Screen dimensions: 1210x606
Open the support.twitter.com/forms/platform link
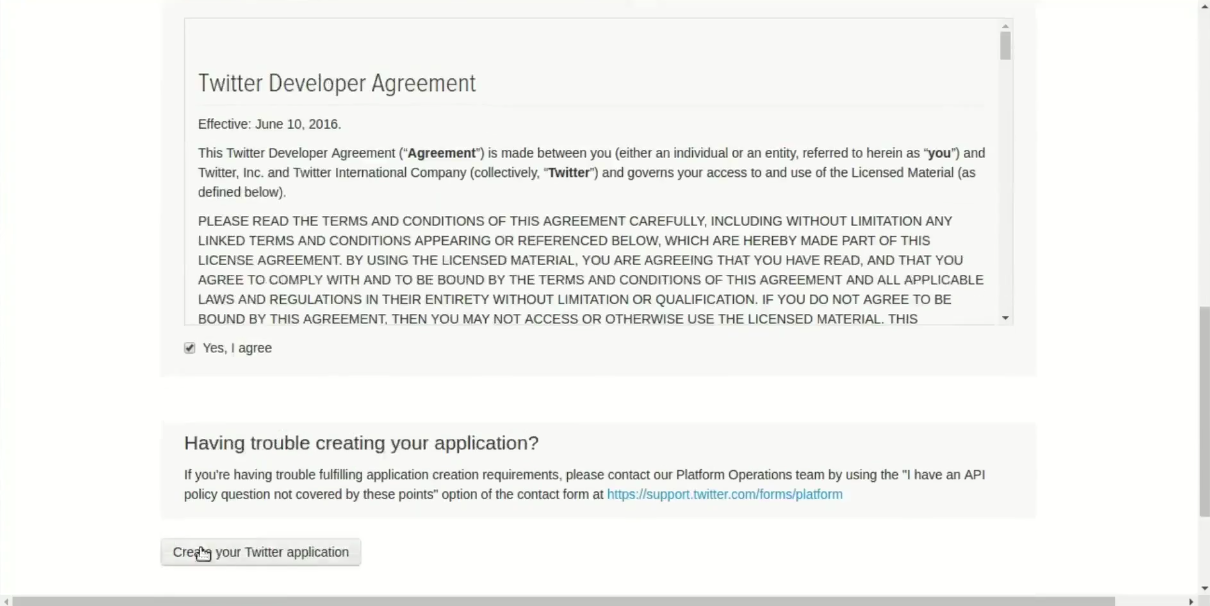coord(725,494)
